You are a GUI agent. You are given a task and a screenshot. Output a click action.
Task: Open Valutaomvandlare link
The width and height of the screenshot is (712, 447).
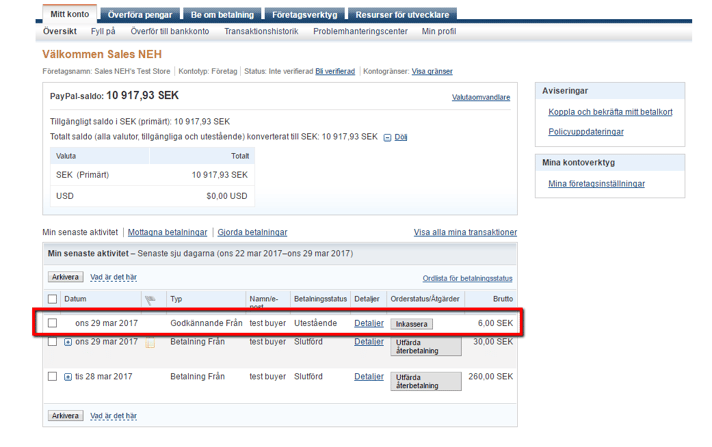[481, 97]
